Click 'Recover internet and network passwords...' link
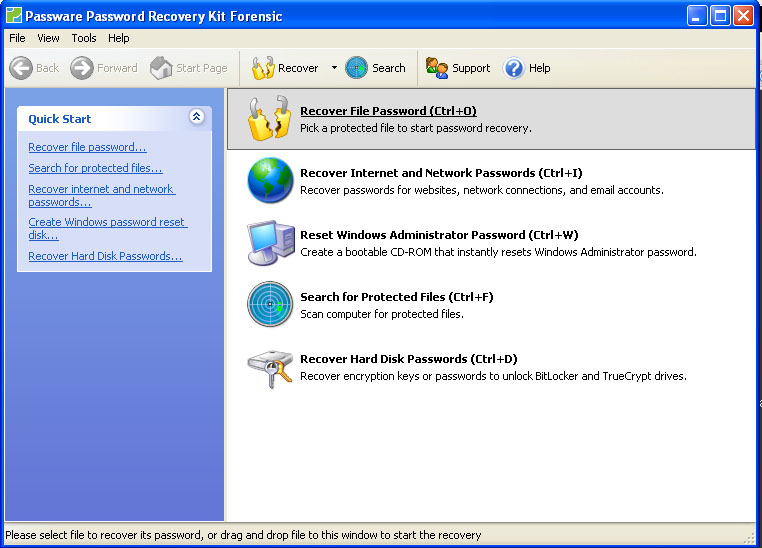 (x=102, y=195)
